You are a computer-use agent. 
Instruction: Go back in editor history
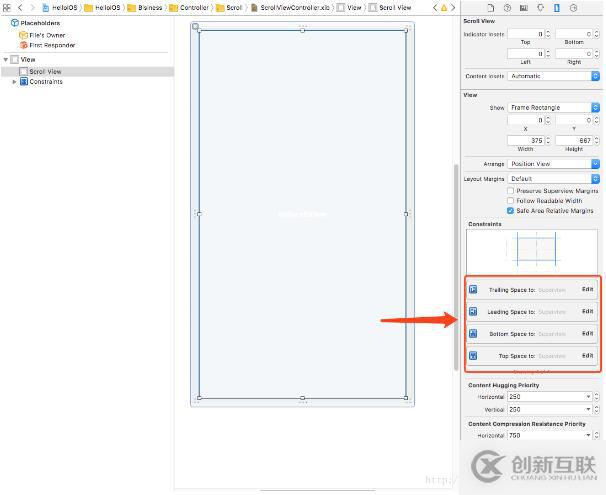(x=20, y=7)
